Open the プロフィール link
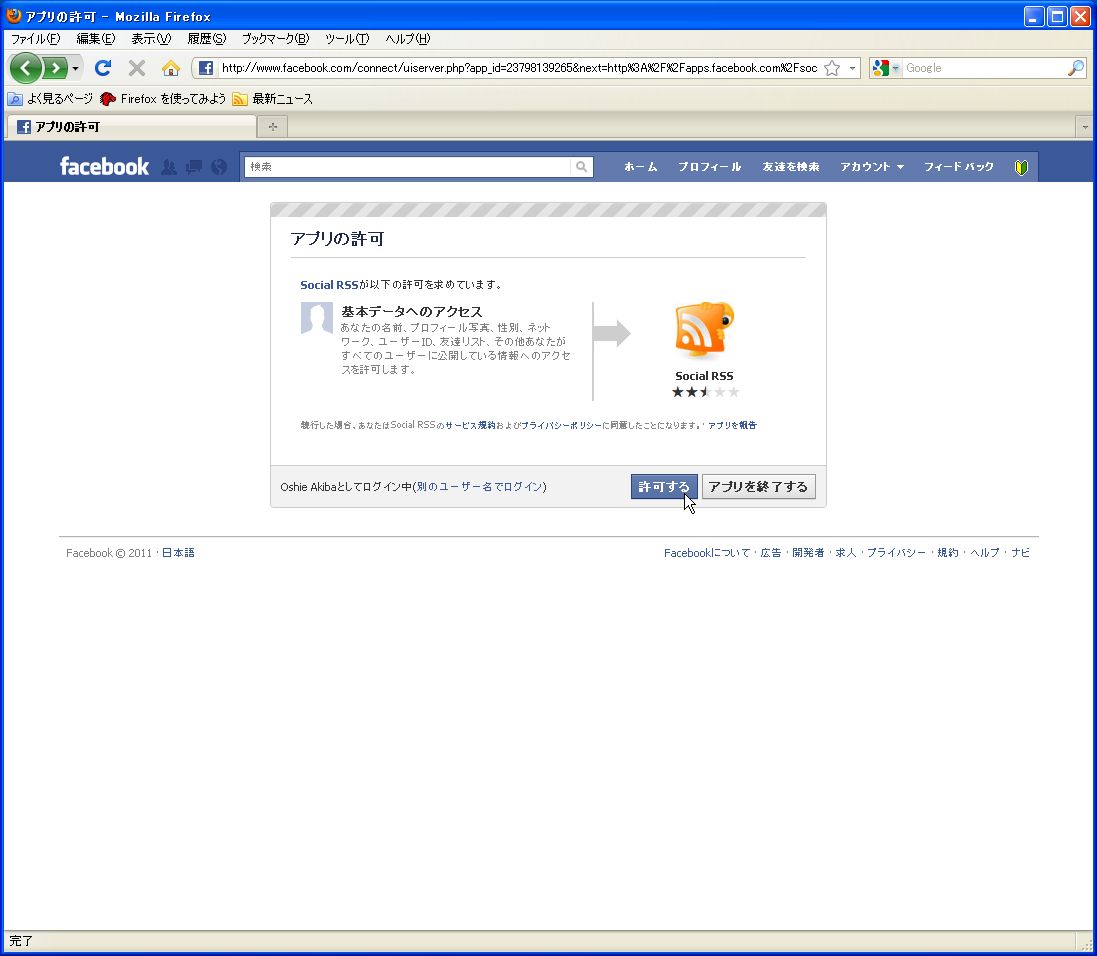 click(x=709, y=167)
